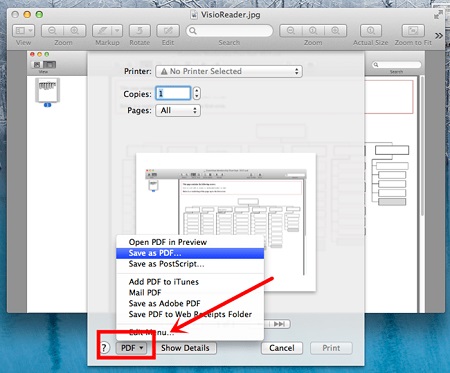
Task: Choose Mail PDF menu item
Action: click(190, 293)
